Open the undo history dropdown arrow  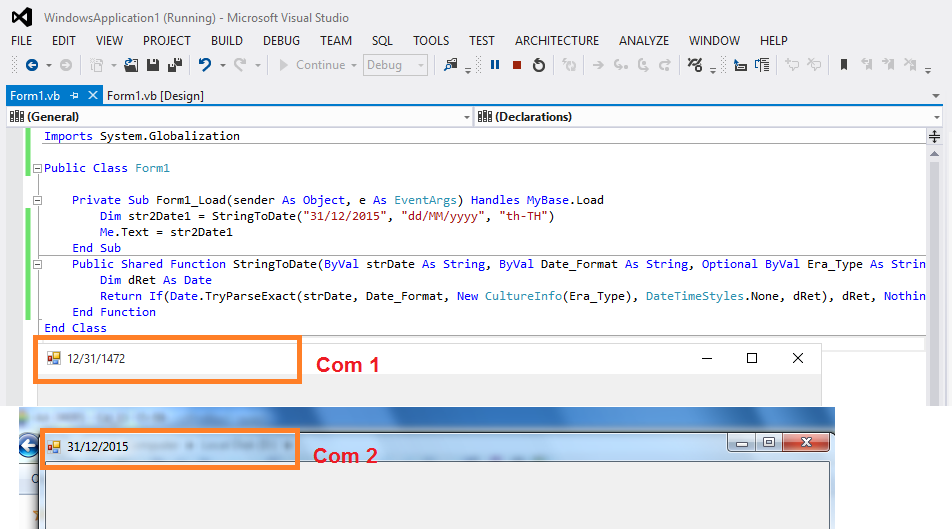[x=223, y=65]
